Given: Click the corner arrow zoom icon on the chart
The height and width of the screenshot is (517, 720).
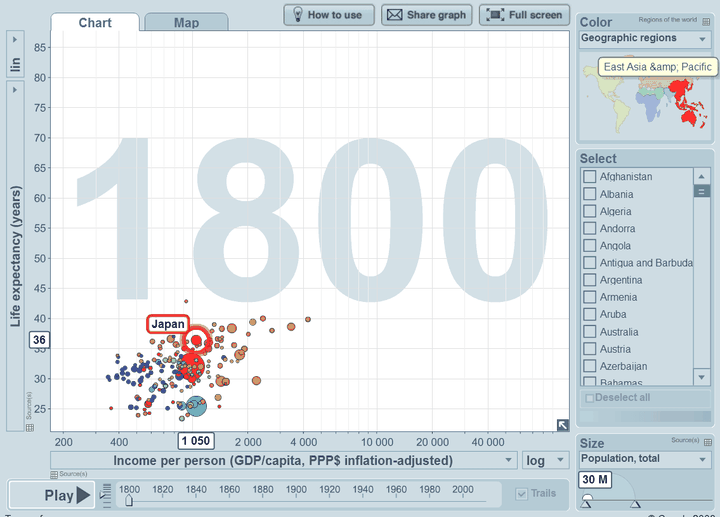Looking at the screenshot, I should [x=562, y=425].
